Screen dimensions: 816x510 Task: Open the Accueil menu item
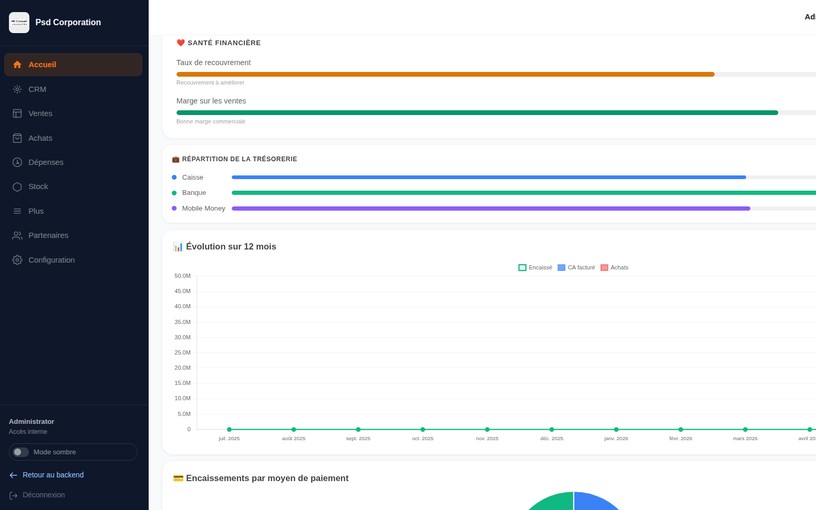73,65
